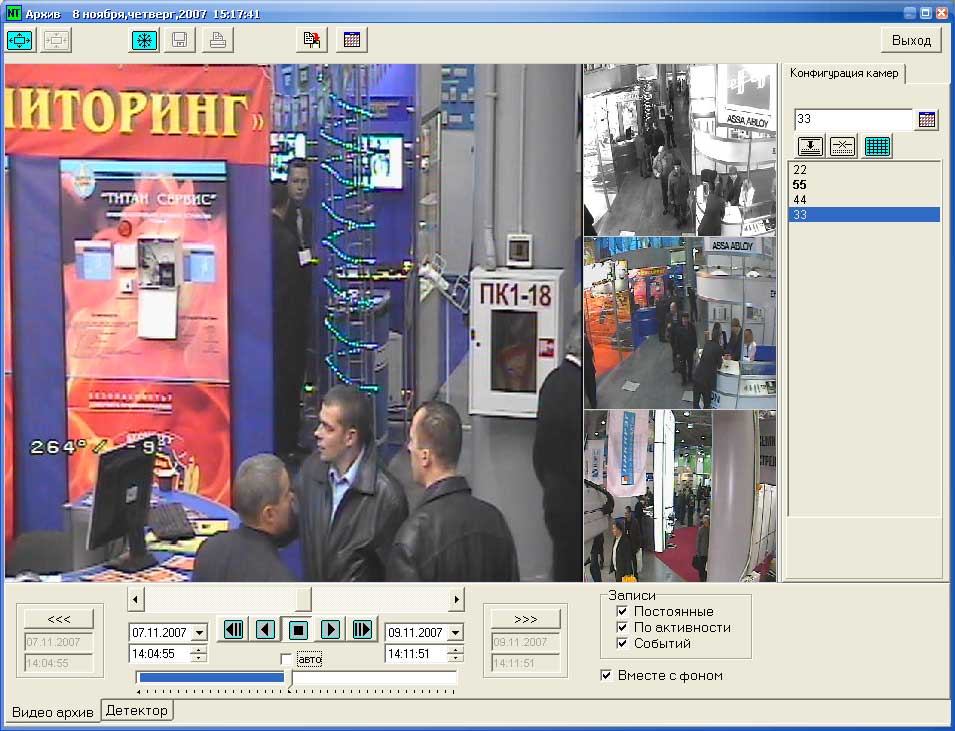Expand the 09.11.2007 end date dropdown
This screenshot has width=955, height=731.
455,633
